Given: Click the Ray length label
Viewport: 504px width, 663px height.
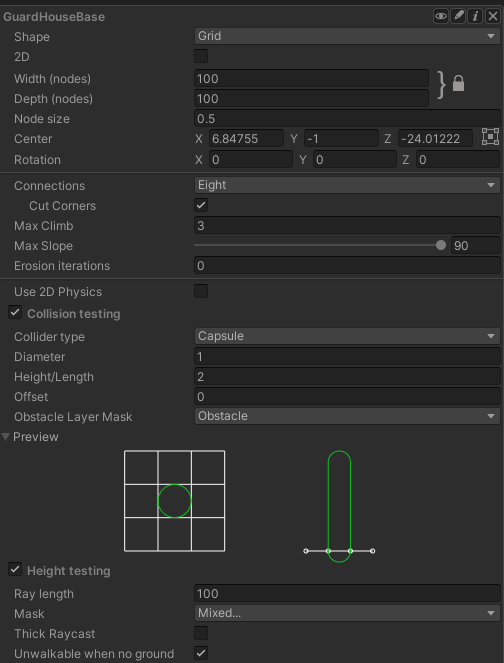Looking at the screenshot, I should tap(44, 594).
